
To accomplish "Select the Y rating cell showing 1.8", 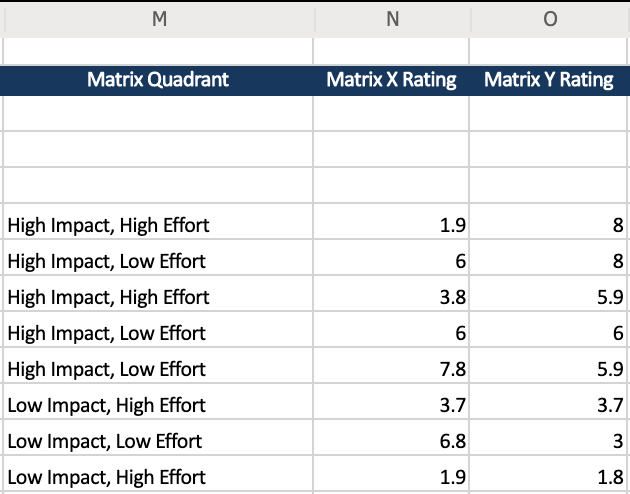I will (x=548, y=476).
